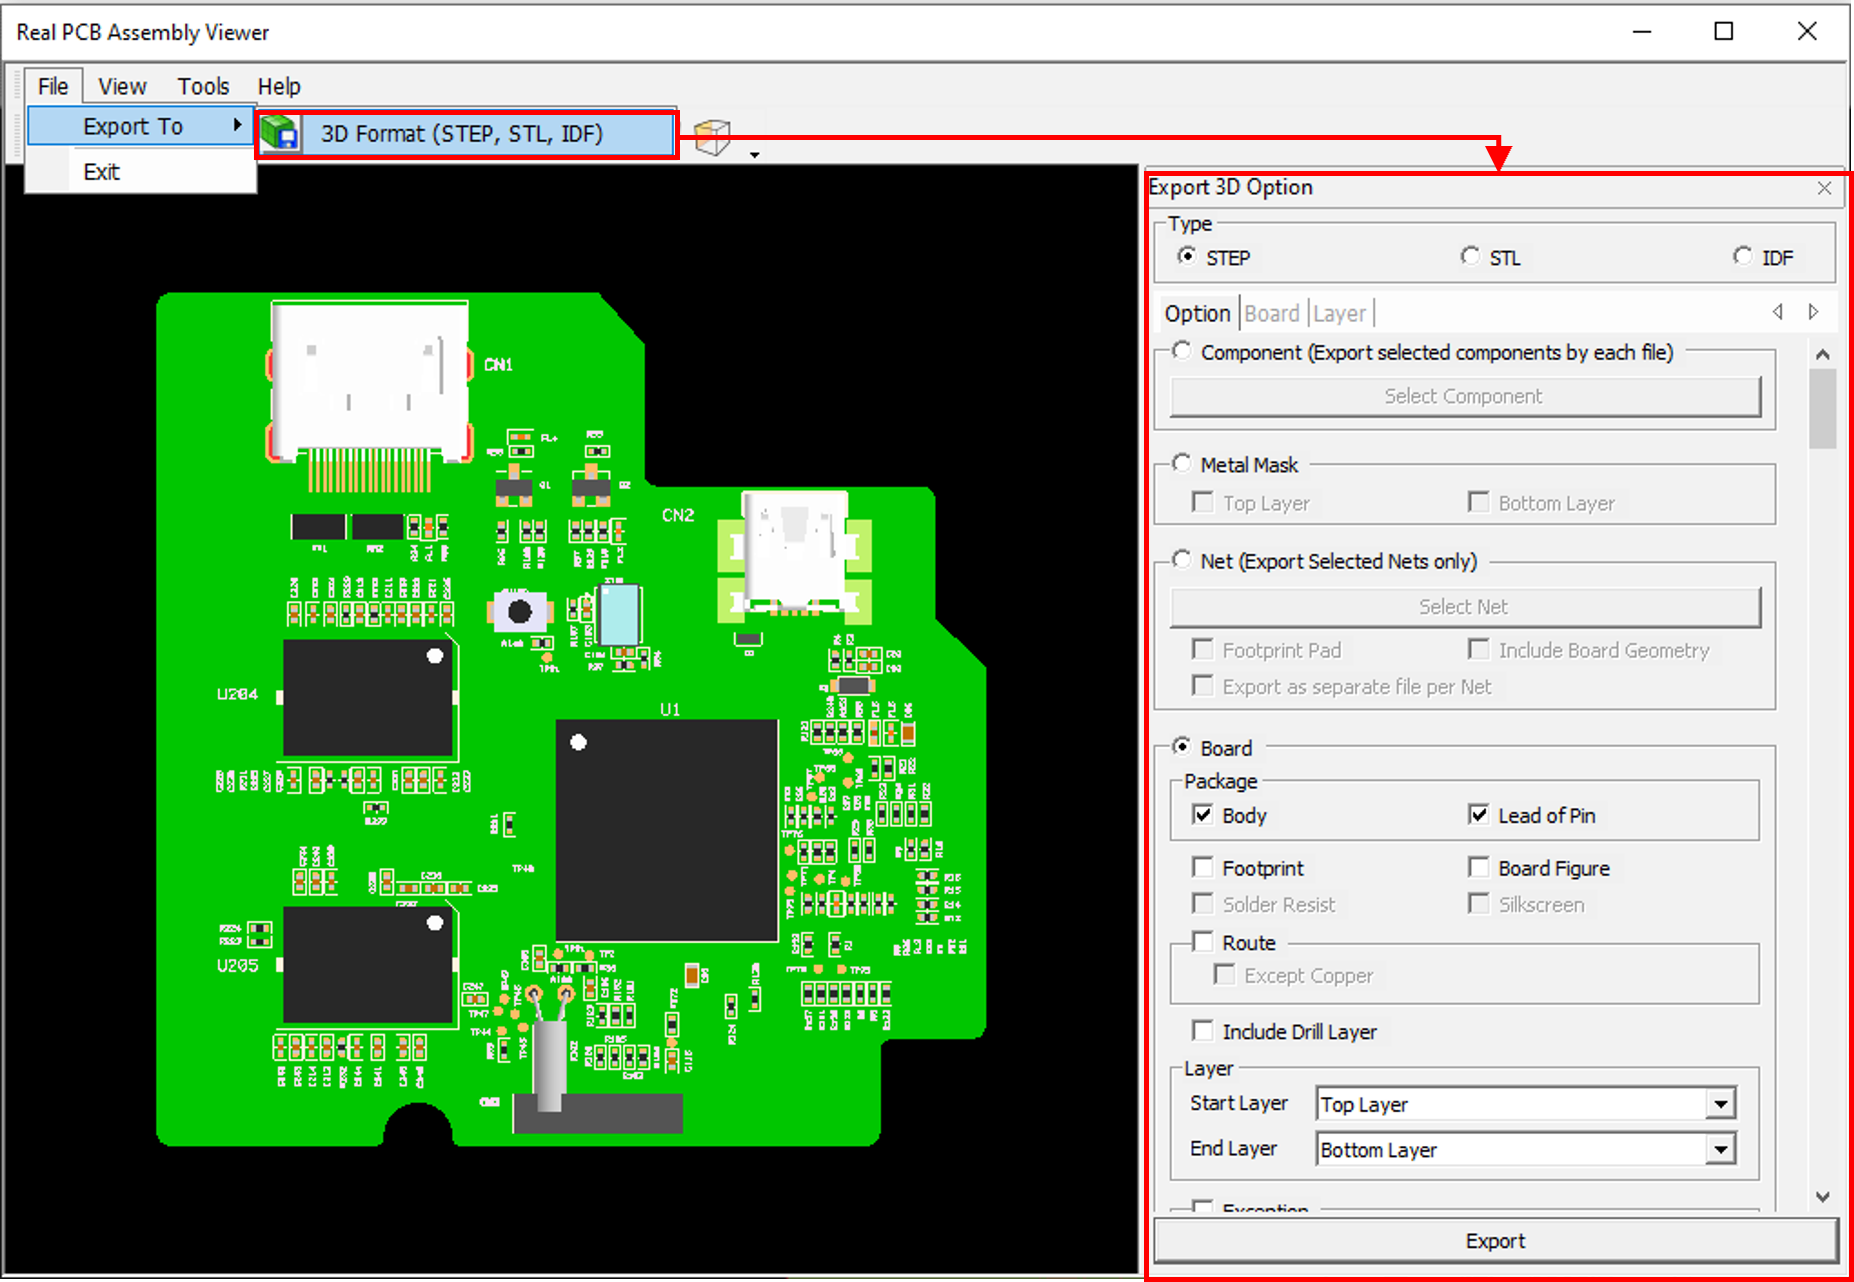Click the options panel scrollbar thumb
This screenshot has width=1854, height=1282.
(x=1822, y=409)
